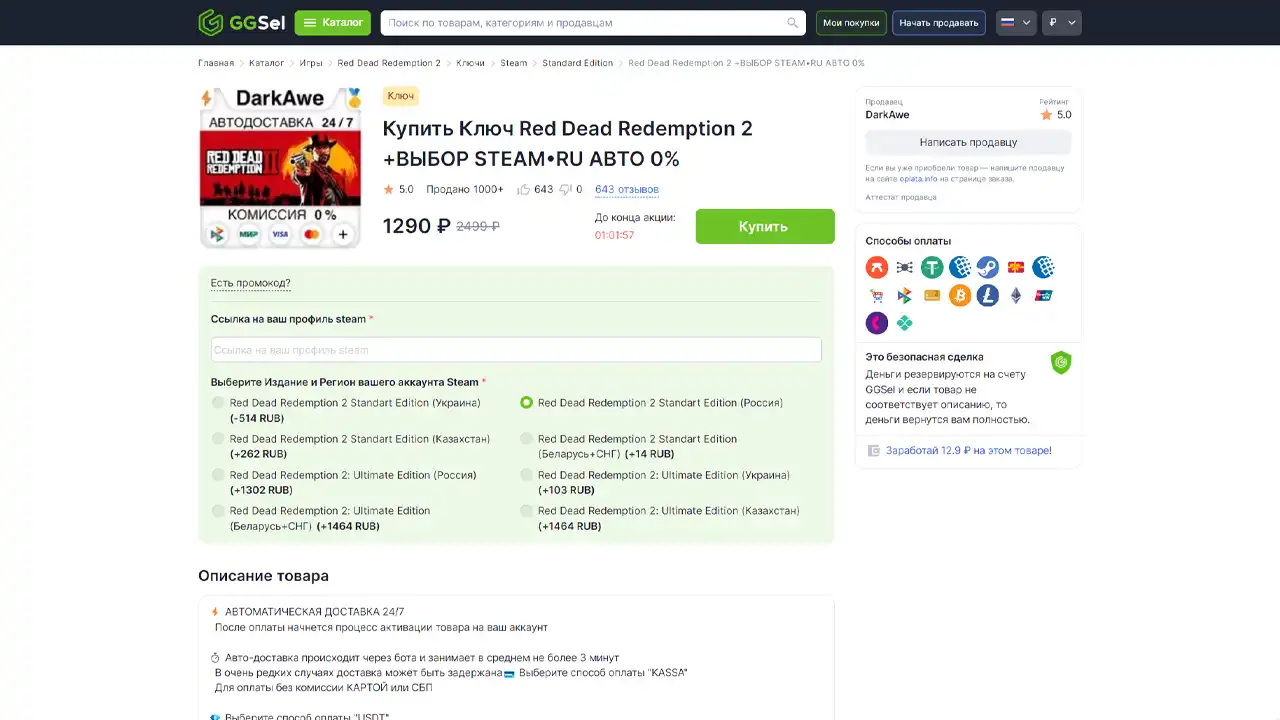Select the gold bank card payment icon

pos(932,295)
